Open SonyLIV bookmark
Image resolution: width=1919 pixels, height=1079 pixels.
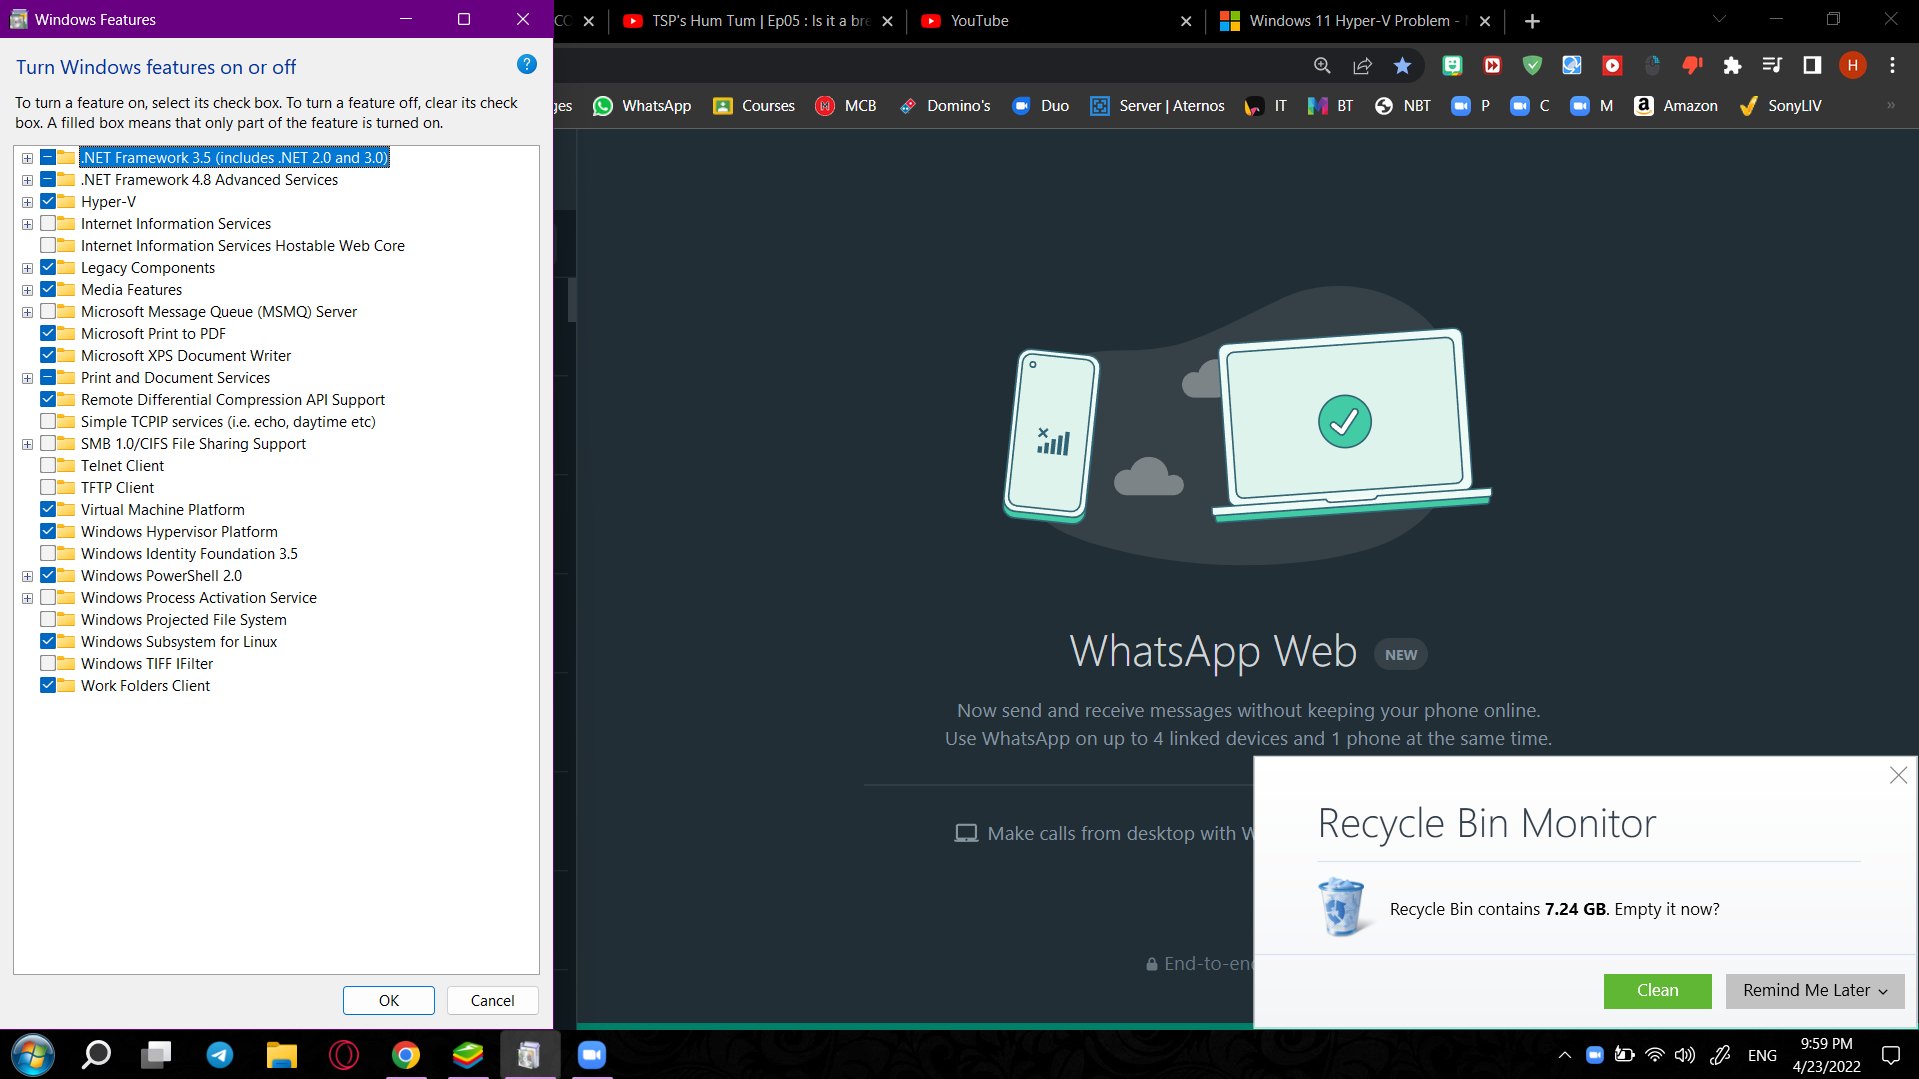[1780, 106]
